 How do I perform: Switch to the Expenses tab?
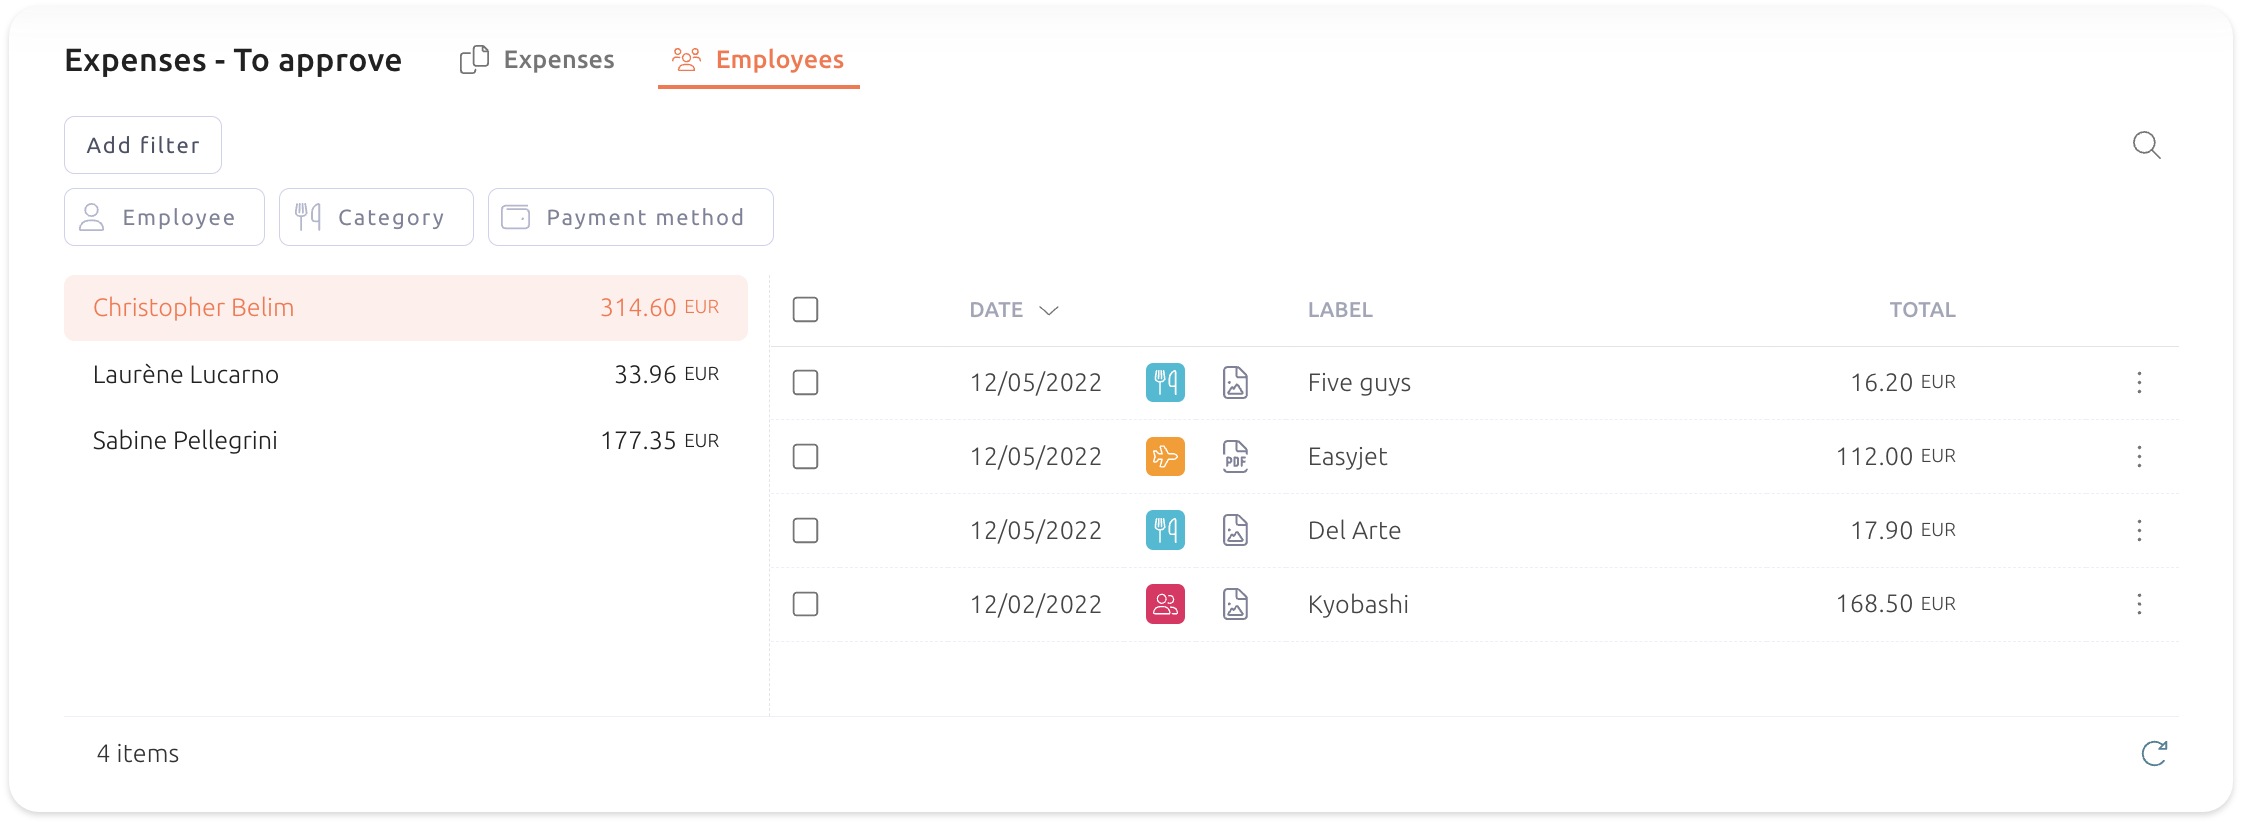tap(538, 60)
